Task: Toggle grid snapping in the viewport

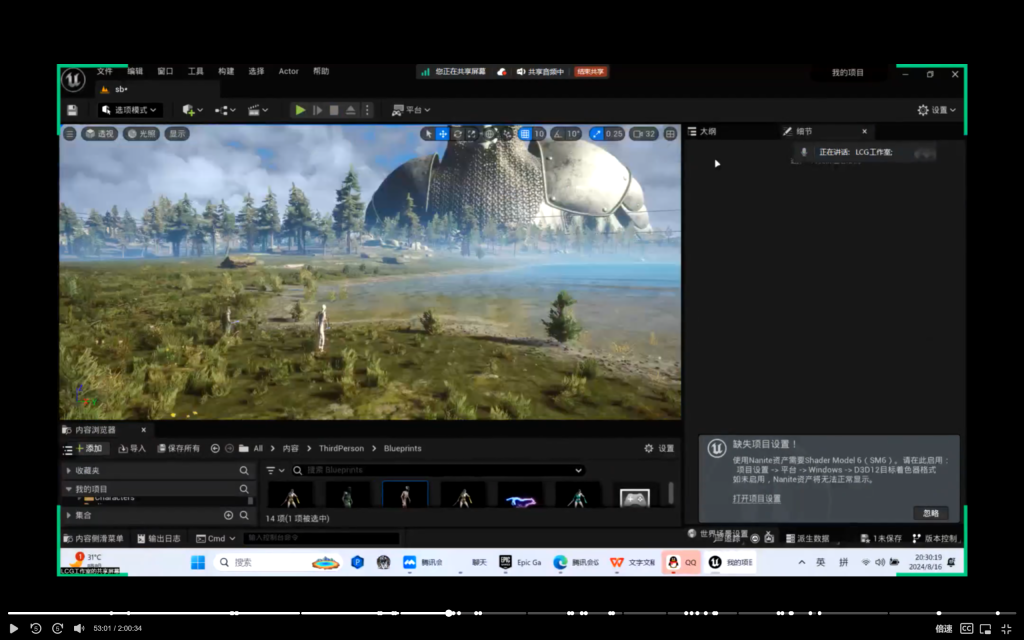Action: pyautogui.click(x=525, y=134)
